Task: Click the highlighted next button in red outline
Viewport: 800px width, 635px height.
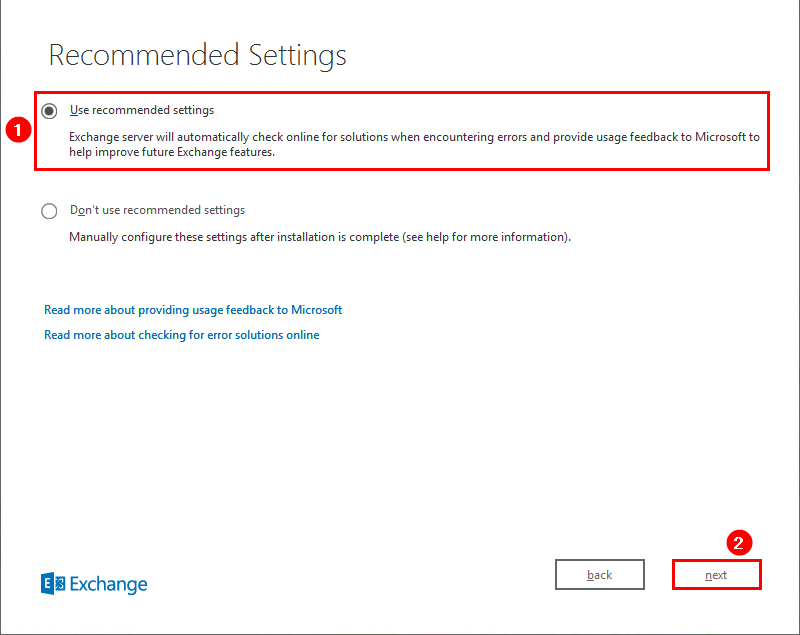Action: (x=716, y=574)
